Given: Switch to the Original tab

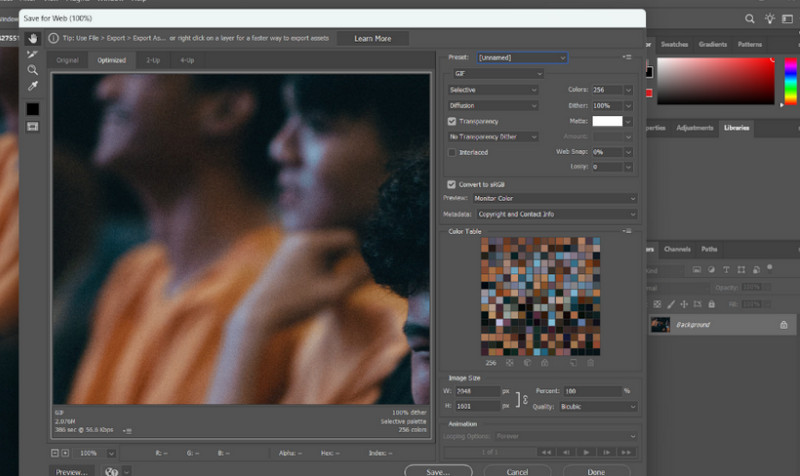Looking at the screenshot, I should click(x=67, y=60).
